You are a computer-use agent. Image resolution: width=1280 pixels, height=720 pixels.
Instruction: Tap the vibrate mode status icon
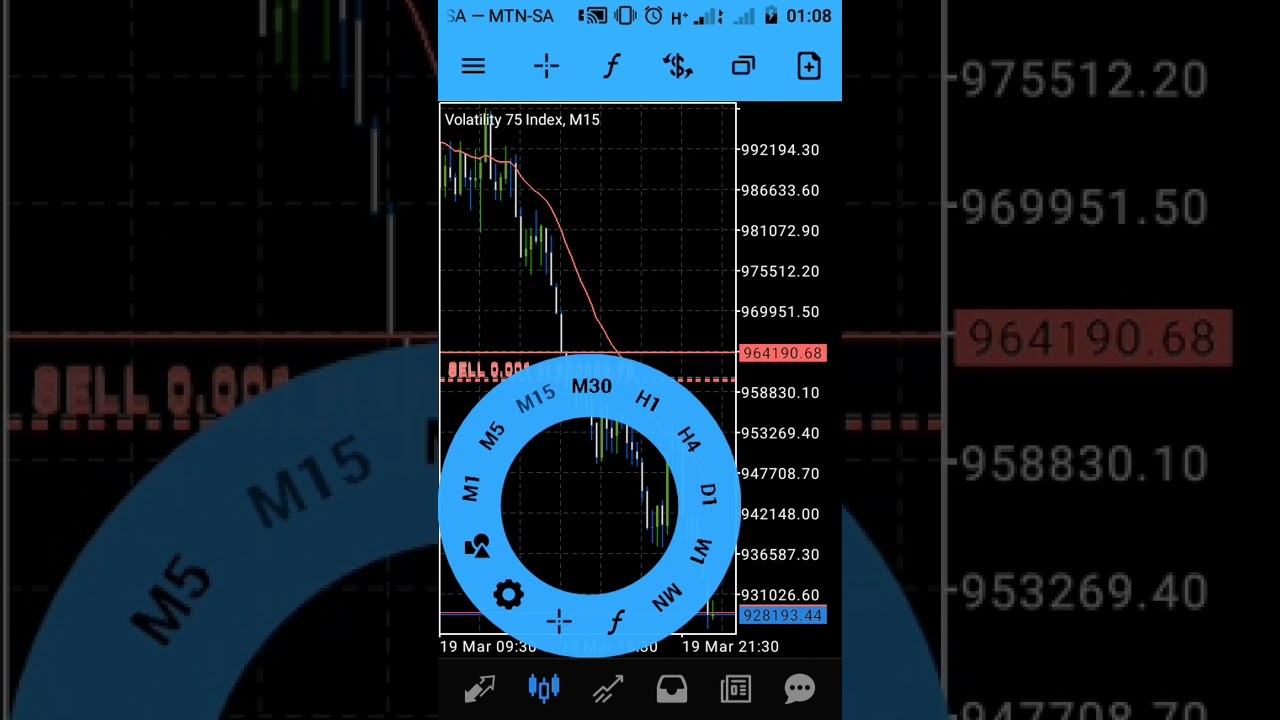pyautogui.click(x=625, y=16)
